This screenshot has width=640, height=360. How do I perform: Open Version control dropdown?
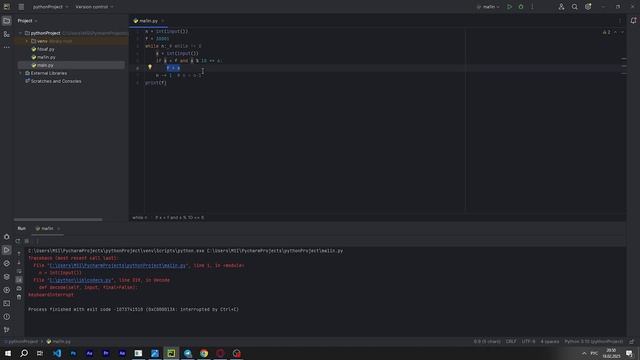click(94, 7)
